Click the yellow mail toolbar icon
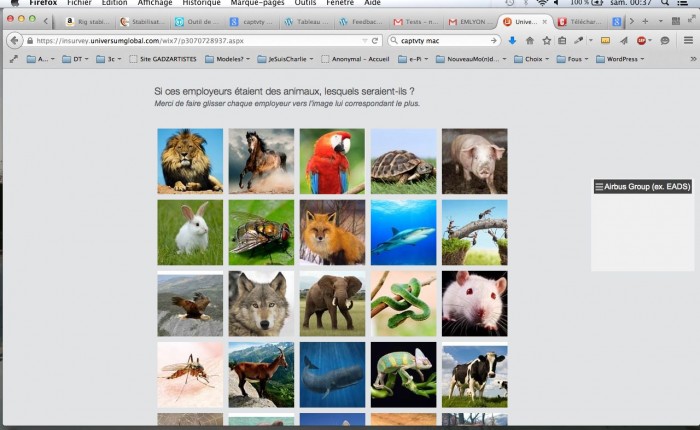The width and height of the screenshot is (700, 430). point(605,41)
